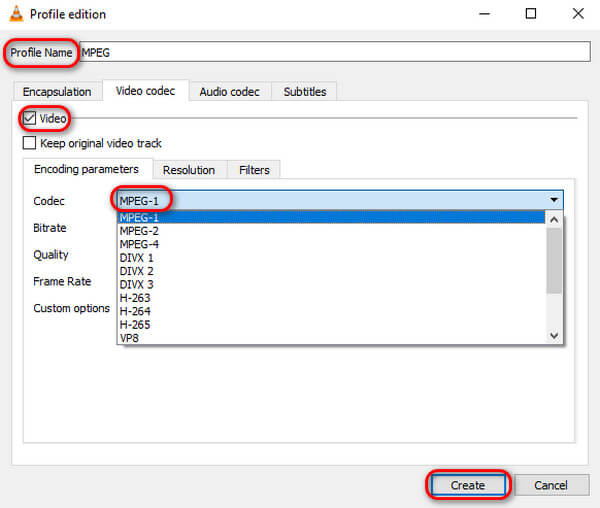Screen dimensions: 600x508
Task: Open the Resolution sub-tab
Action: tap(189, 170)
